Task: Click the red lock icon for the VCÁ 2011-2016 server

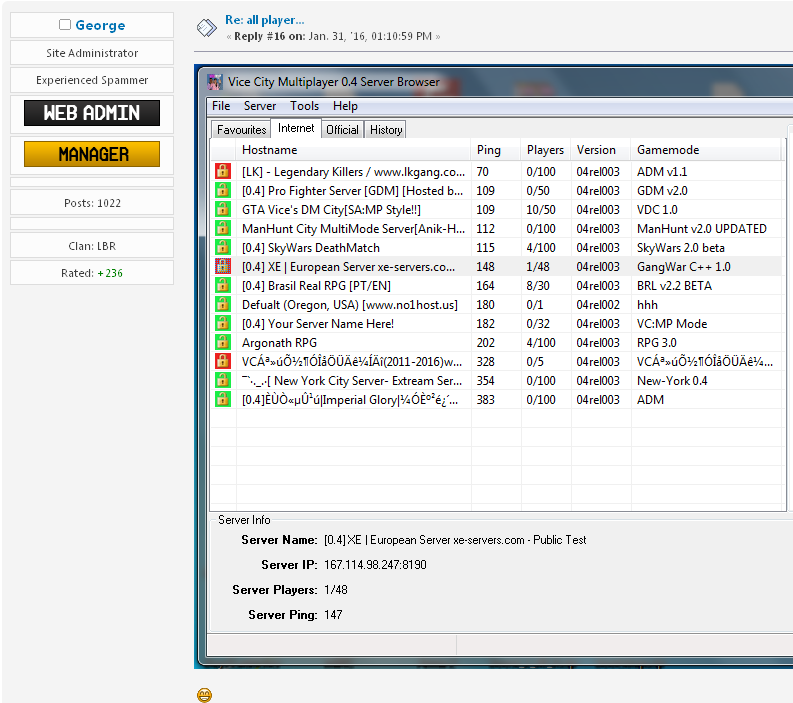Action: click(x=223, y=362)
